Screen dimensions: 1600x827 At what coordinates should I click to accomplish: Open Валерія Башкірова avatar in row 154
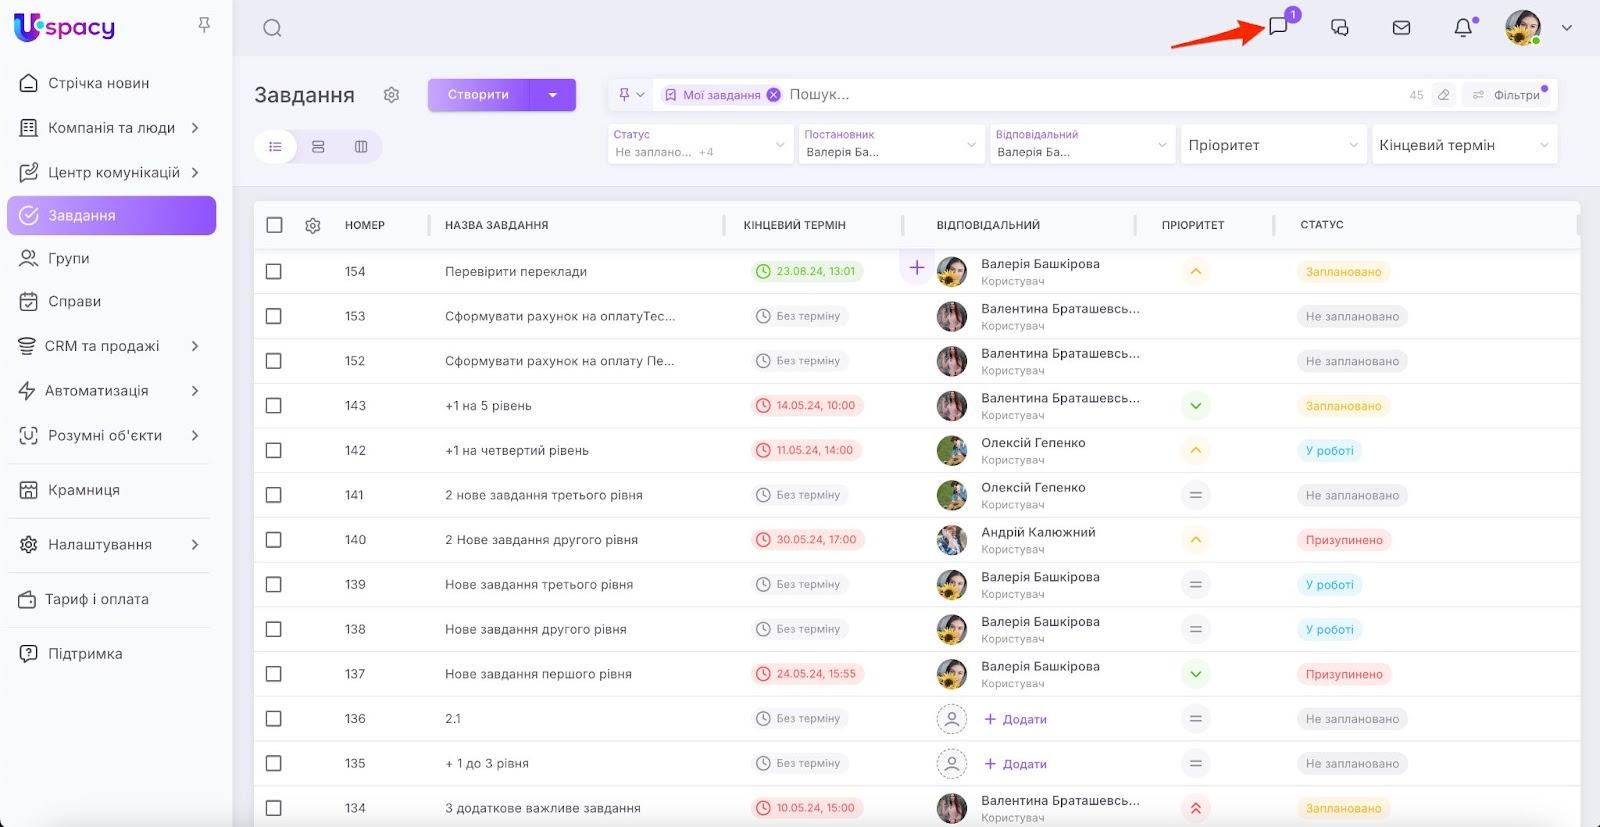click(952, 272)
